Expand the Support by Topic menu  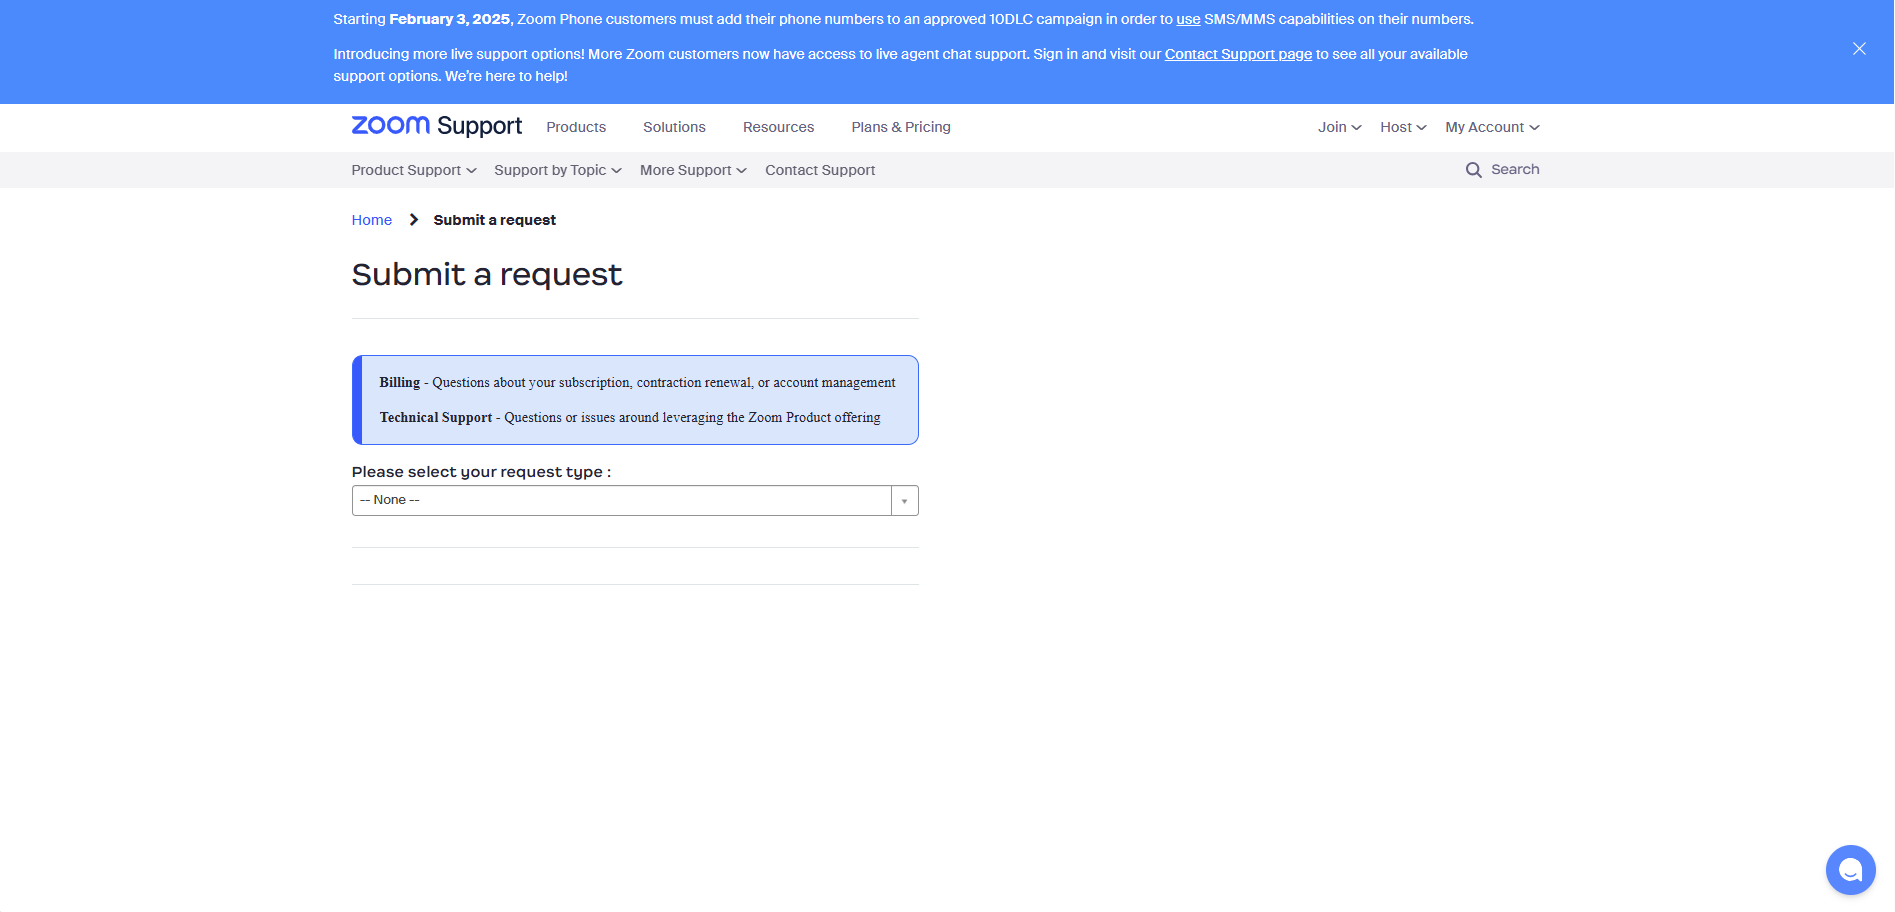tap(557, 170)
